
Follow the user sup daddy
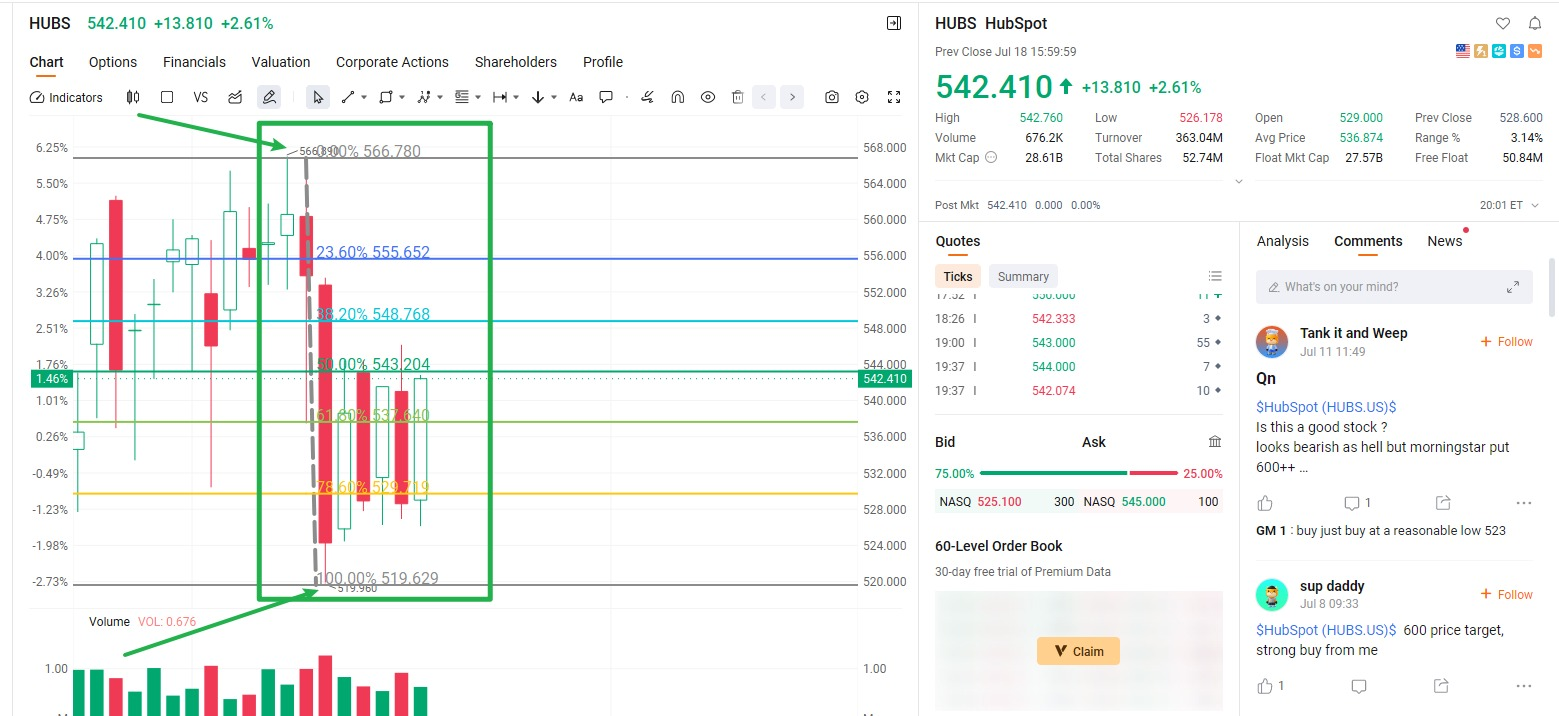[1507, 595]
